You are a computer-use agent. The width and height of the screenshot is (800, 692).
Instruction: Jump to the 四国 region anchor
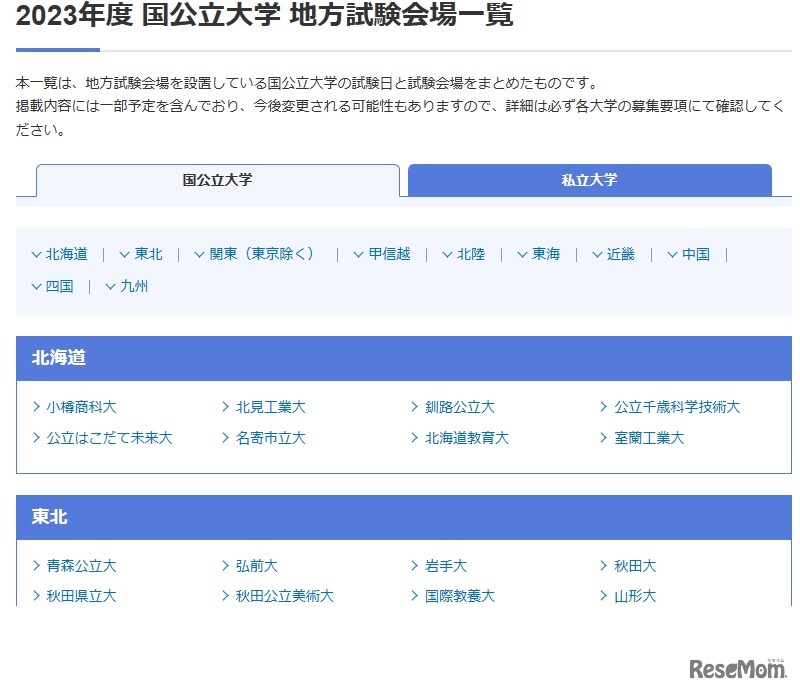53,286
